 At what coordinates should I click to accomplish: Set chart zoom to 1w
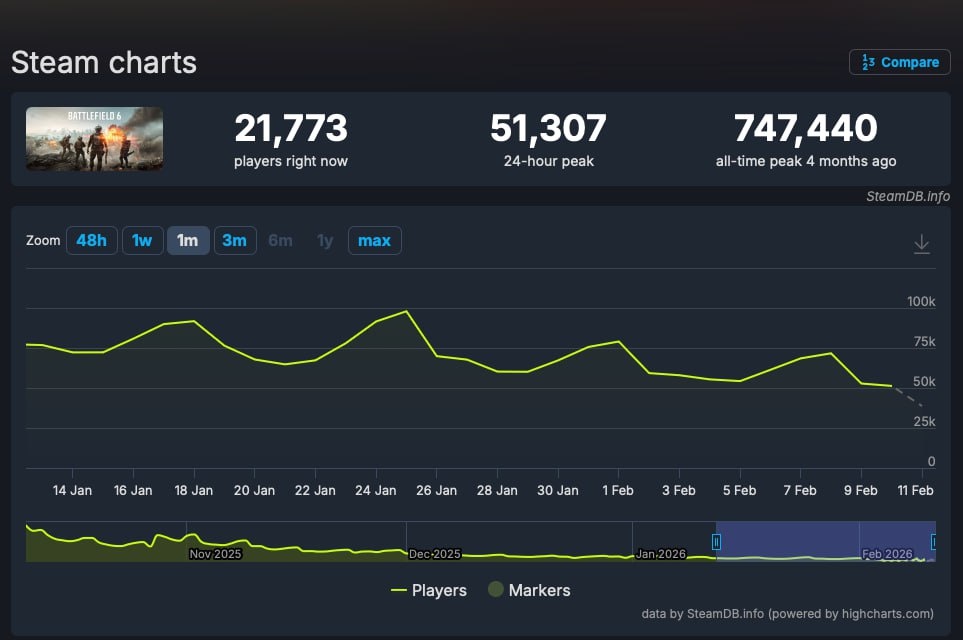pyautogui.click(x=142, y=240)
